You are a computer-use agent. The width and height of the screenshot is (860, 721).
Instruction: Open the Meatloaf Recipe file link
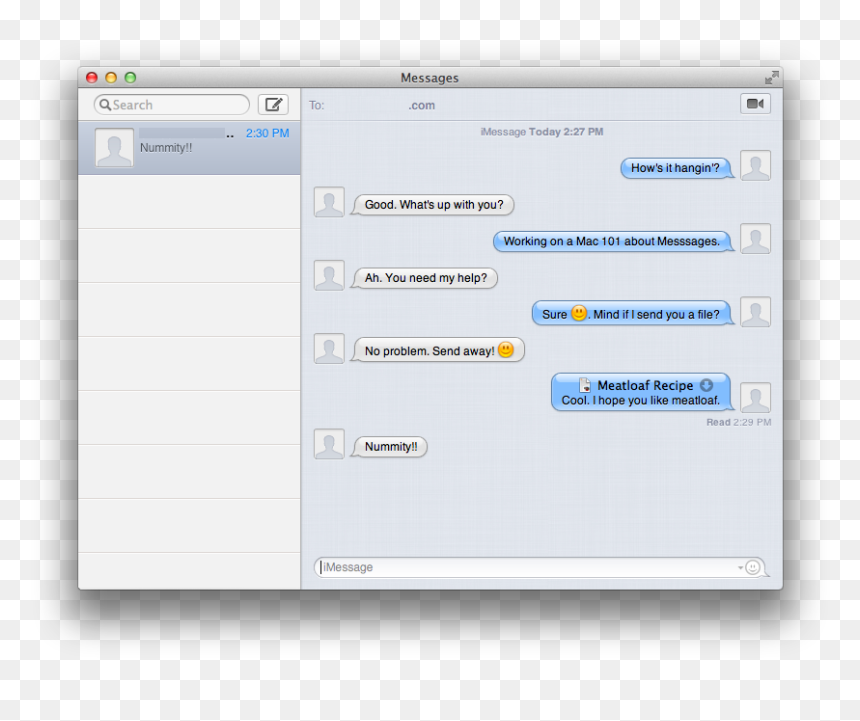point(645,385)
